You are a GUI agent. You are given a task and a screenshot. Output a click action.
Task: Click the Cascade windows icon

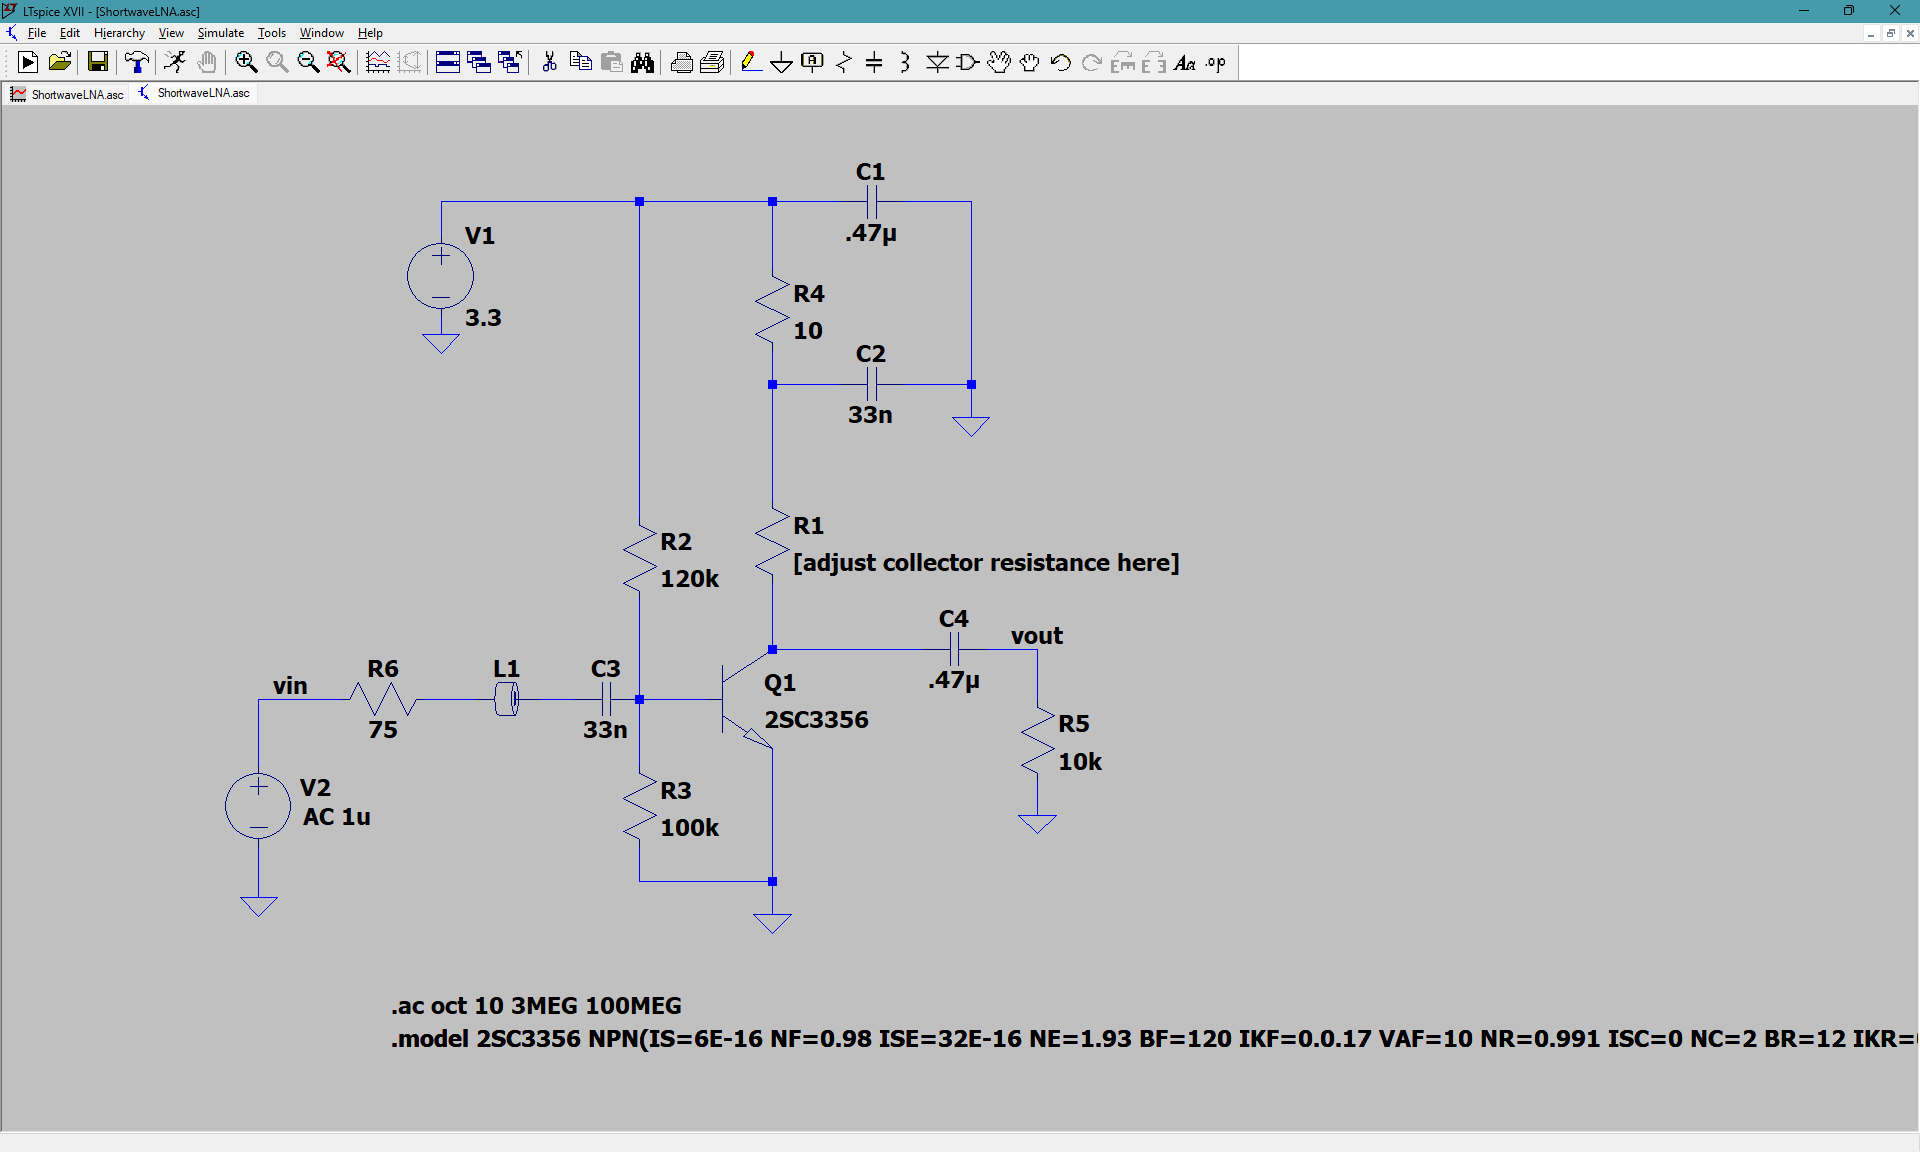tap(479, 63)
